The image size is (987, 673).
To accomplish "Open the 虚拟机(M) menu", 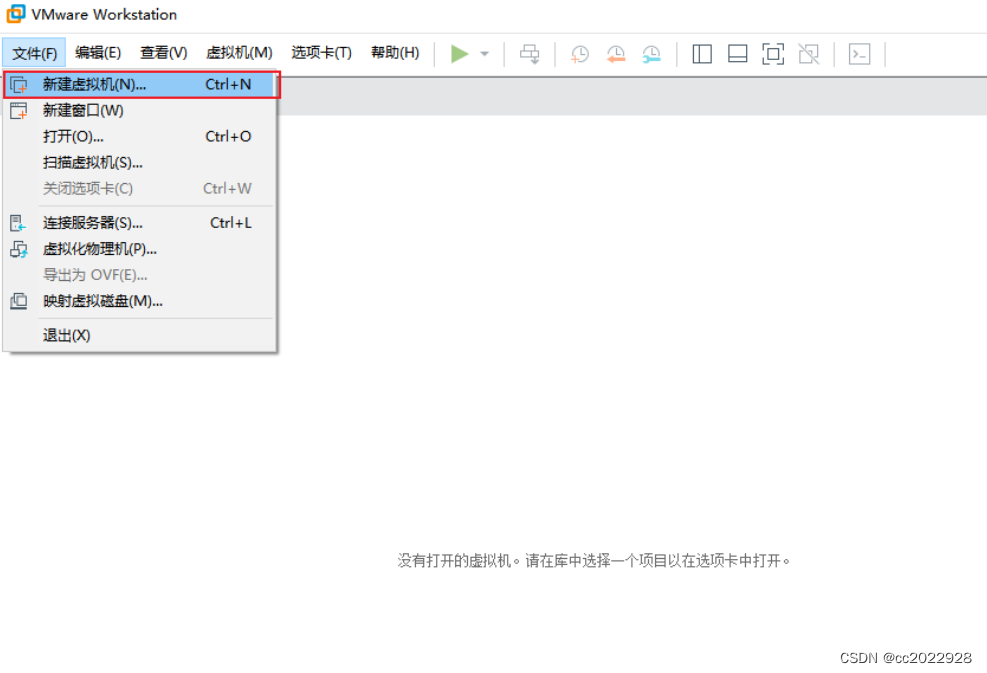I will 239,53.
